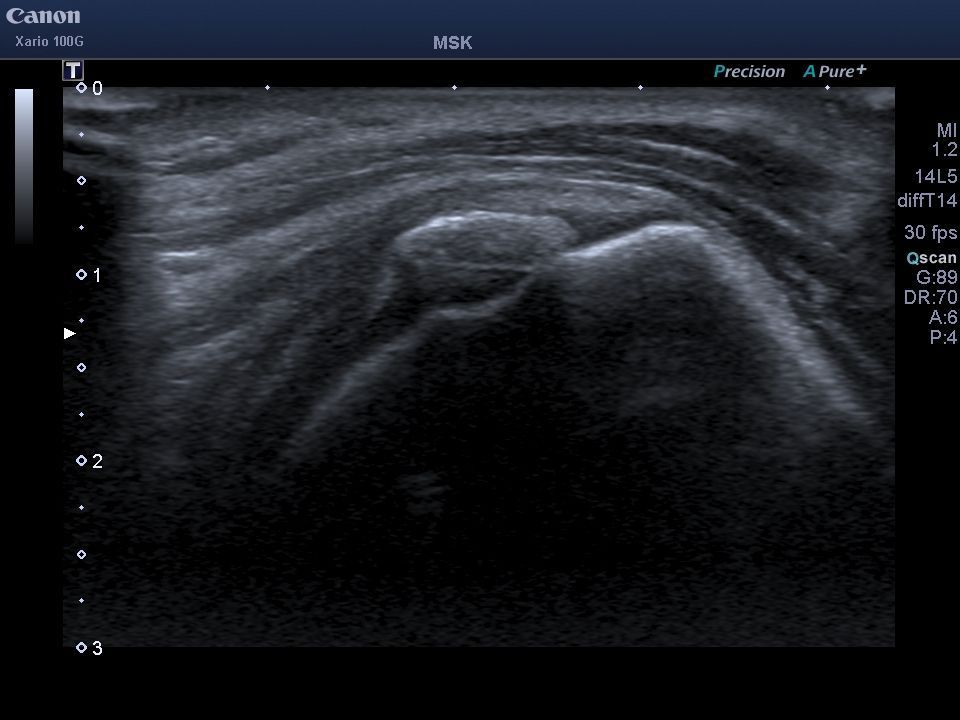960x720 pixels.
Task: Click the 30 fps frame rate readout
Action: coord(930,233)
